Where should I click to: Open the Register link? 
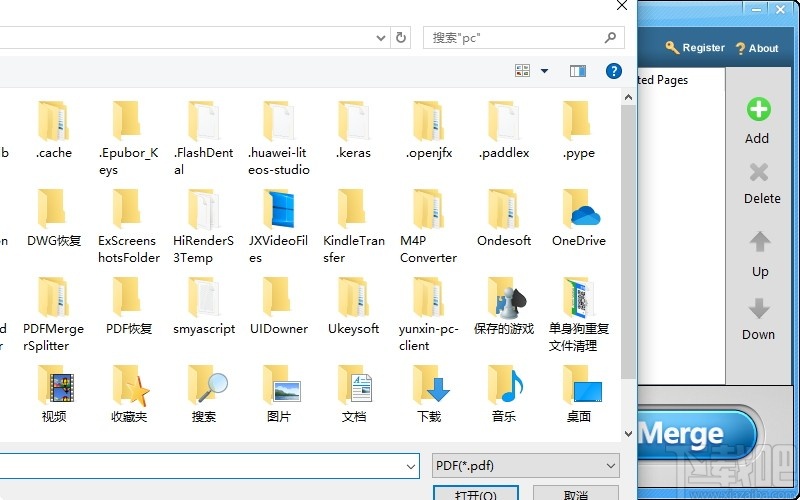click(x=695, y=48)
